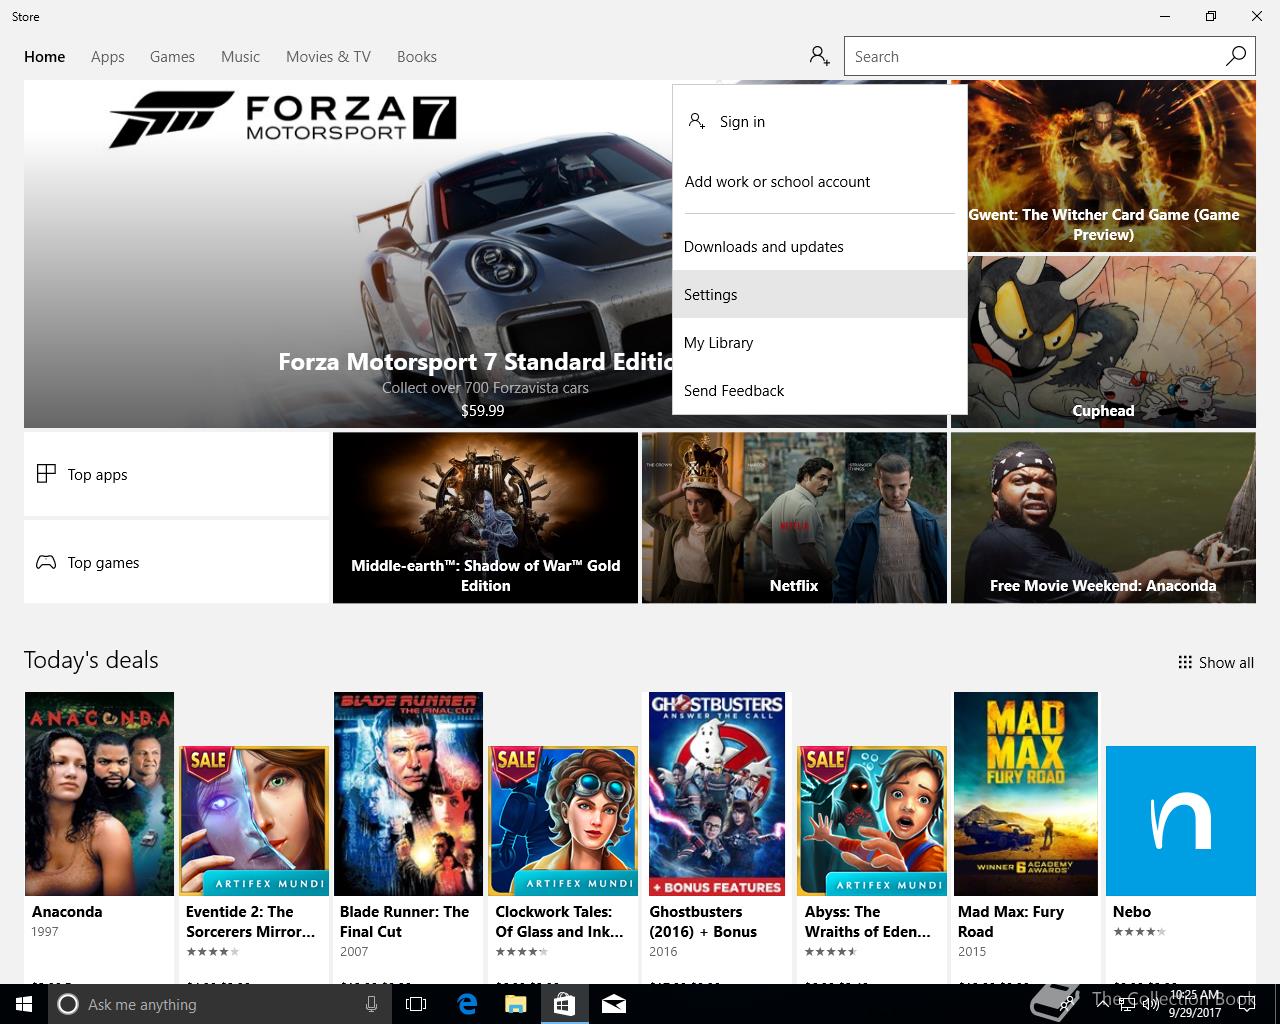Launch Microsoft Edge from the taskbar
1280x1024 pixels.
[x=467, y=1004]
